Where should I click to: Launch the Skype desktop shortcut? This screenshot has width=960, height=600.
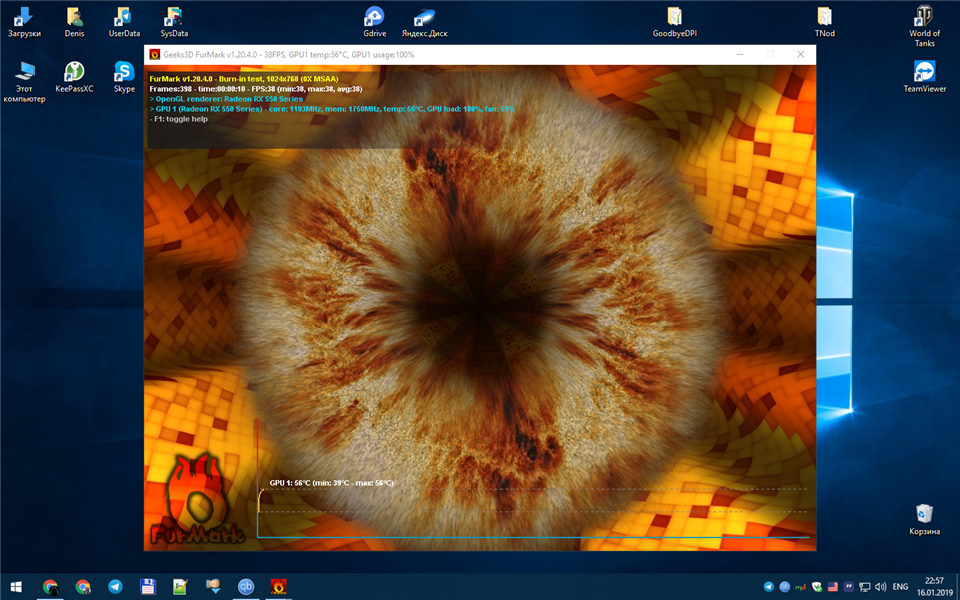tap(124, 77)
